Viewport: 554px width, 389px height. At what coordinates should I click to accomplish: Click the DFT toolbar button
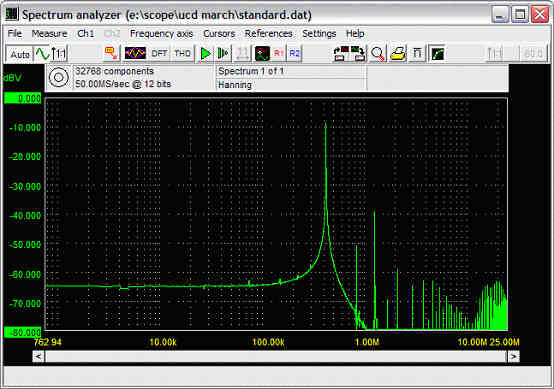(159, 54)
